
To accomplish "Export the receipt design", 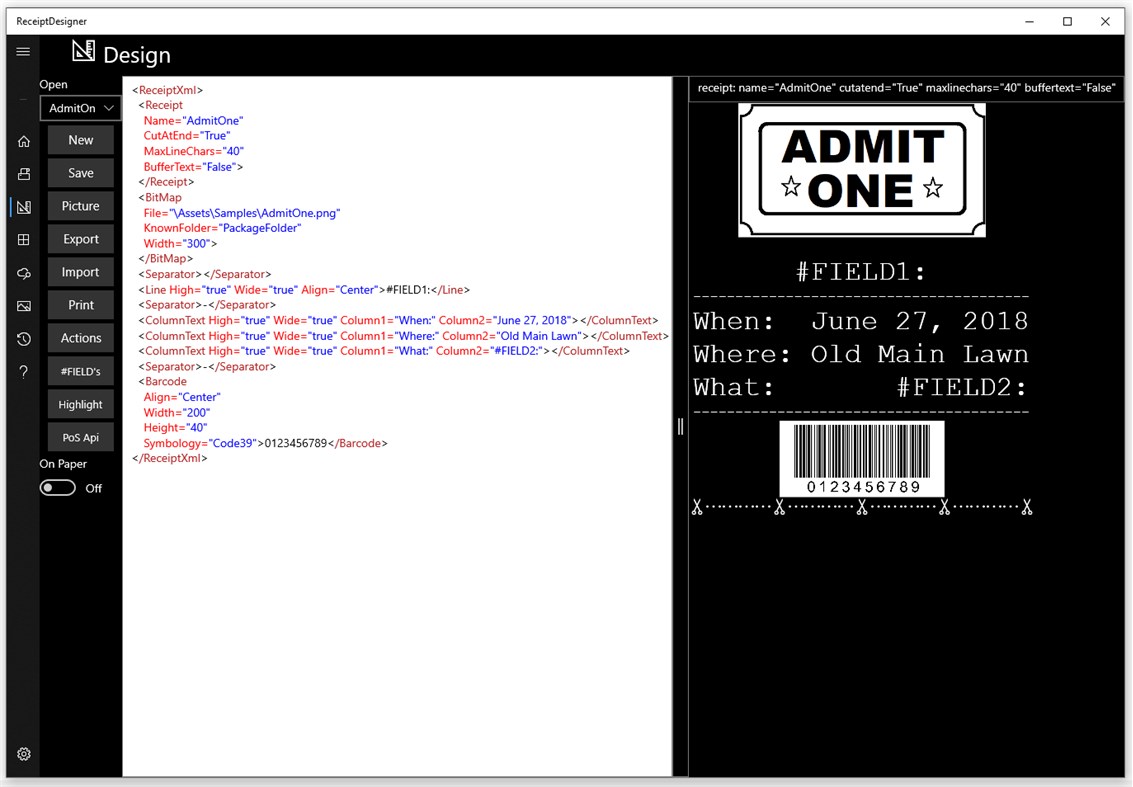I will pos(80,238).
